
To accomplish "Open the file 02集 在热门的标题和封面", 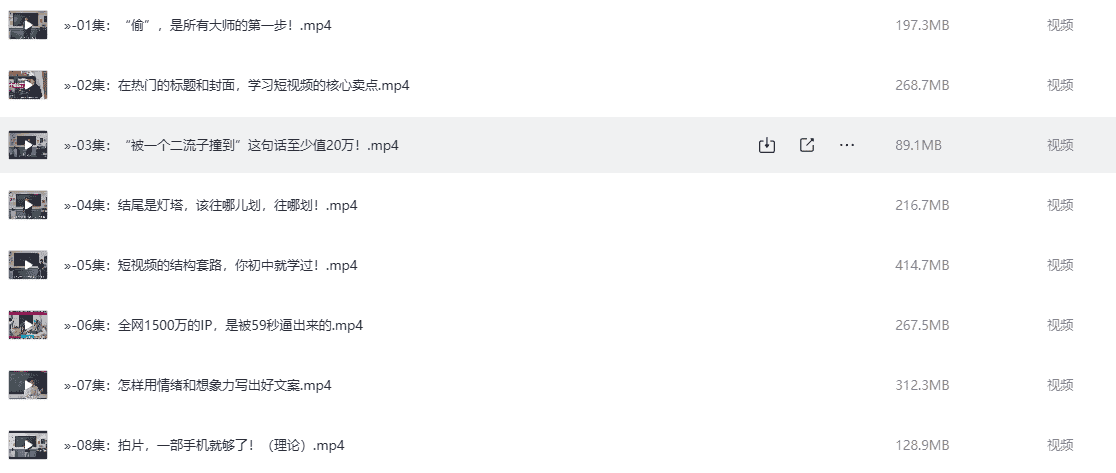I will pyautogui.click(x=236, y=85).
